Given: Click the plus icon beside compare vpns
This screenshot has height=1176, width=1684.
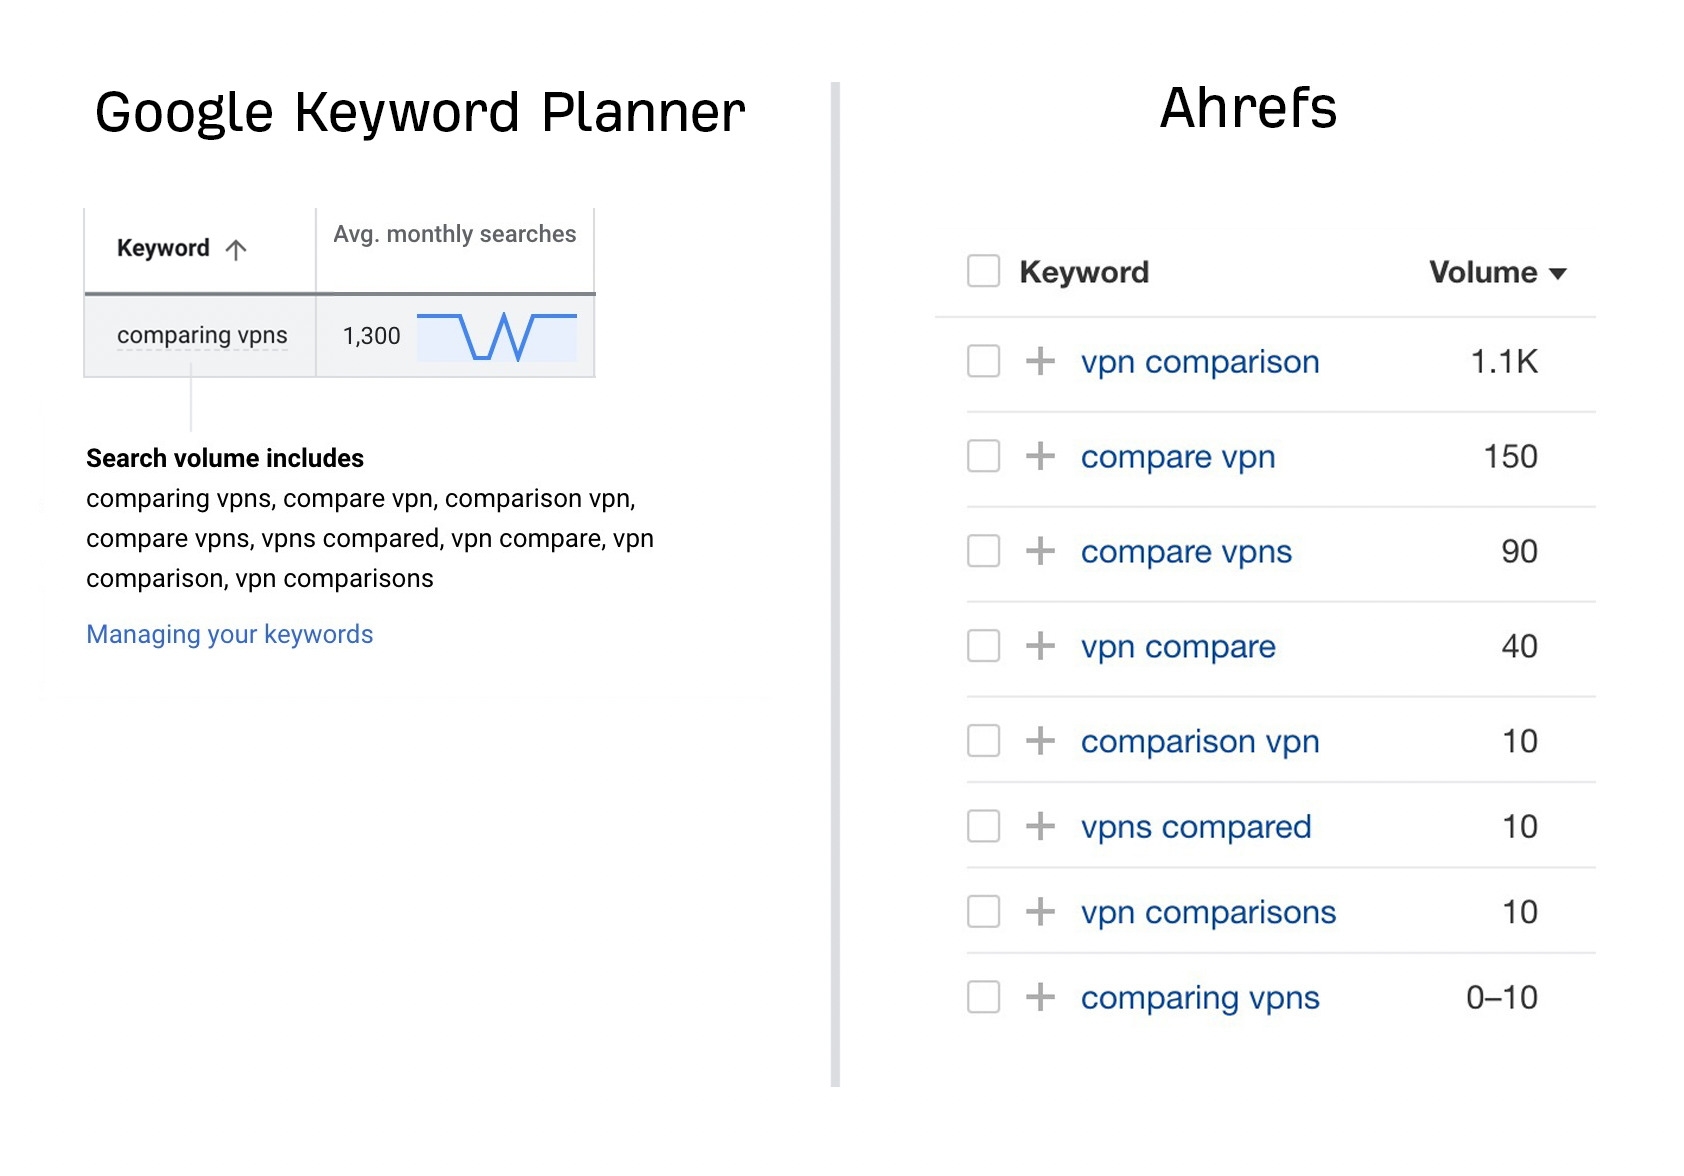Looking at the screenshot, I should coord(1043,552).
